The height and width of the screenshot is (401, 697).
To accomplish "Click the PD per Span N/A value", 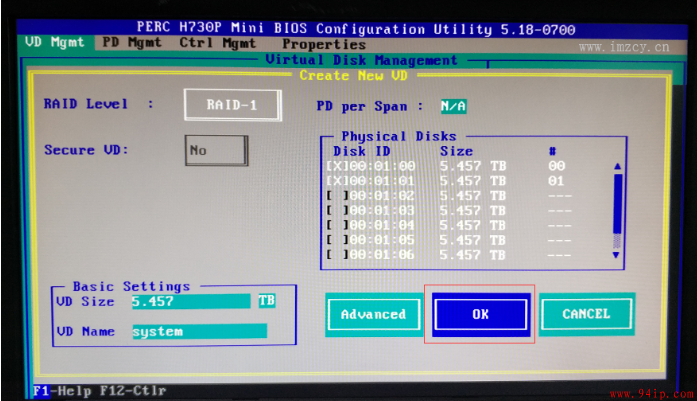I will pyautogui.click(x=453, y=106).
